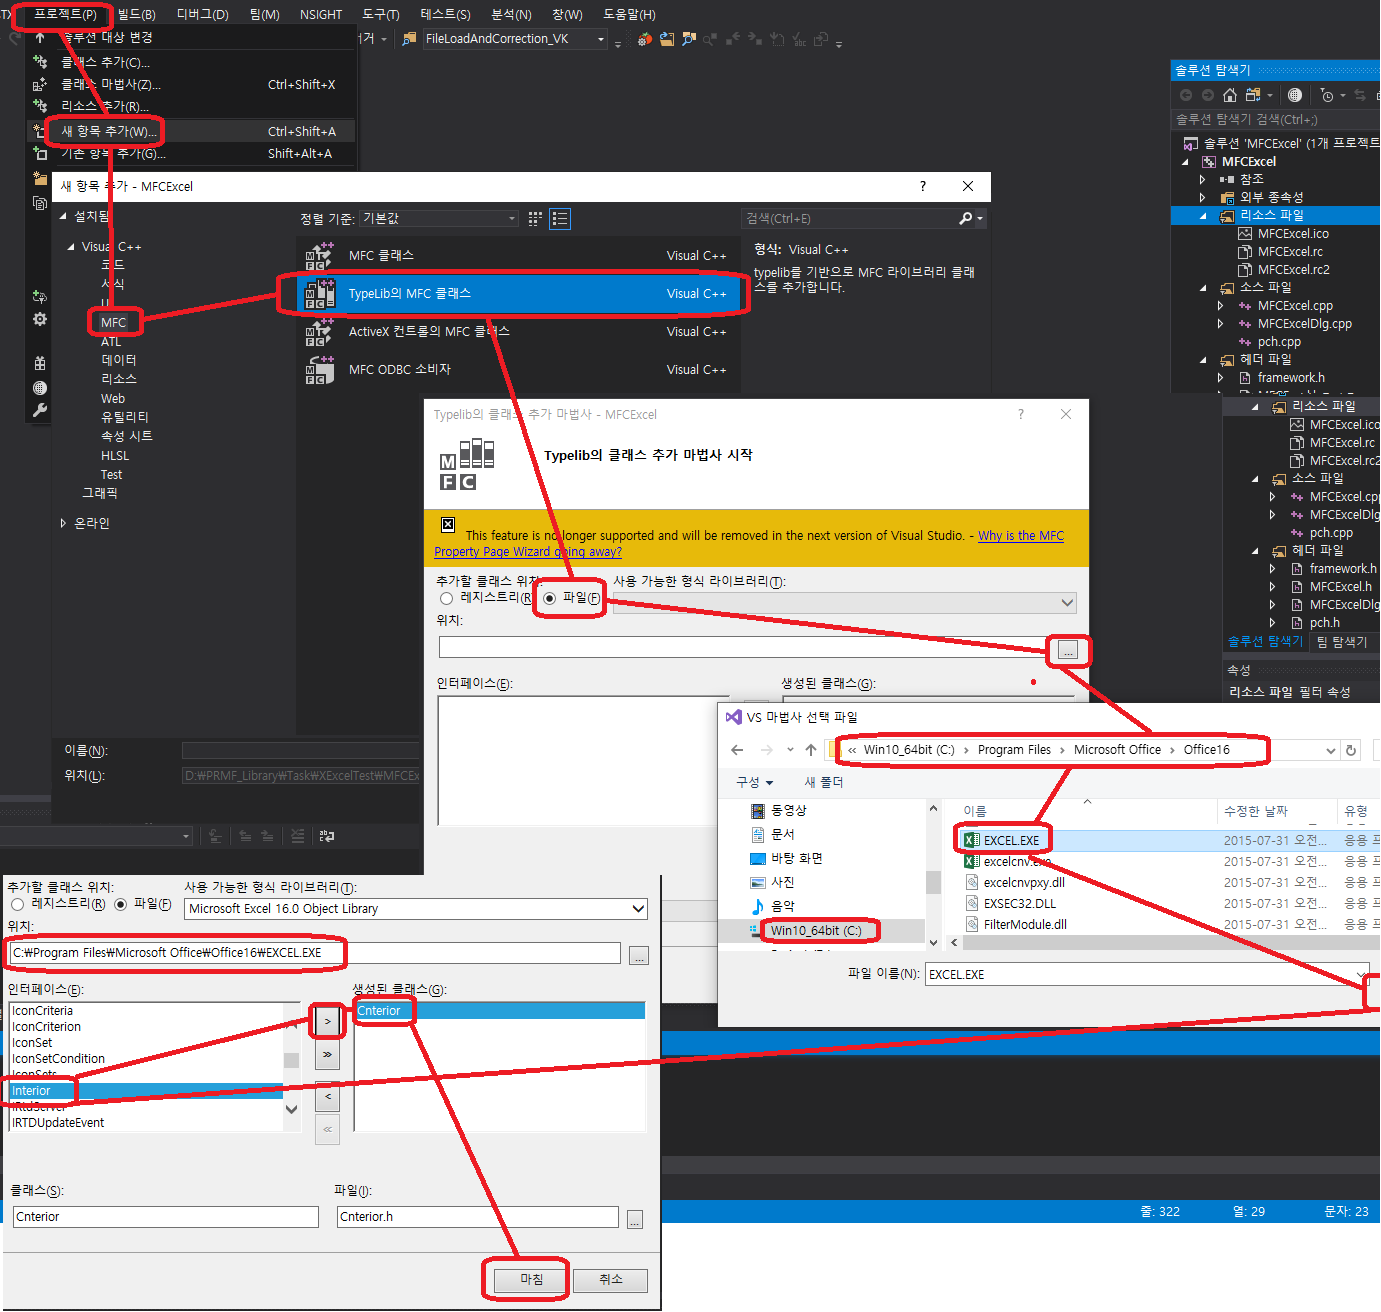Click 수정한 날짜 column header
The width and height of the screenshot is (1381, 1312).
click(x=1255, y=811)
